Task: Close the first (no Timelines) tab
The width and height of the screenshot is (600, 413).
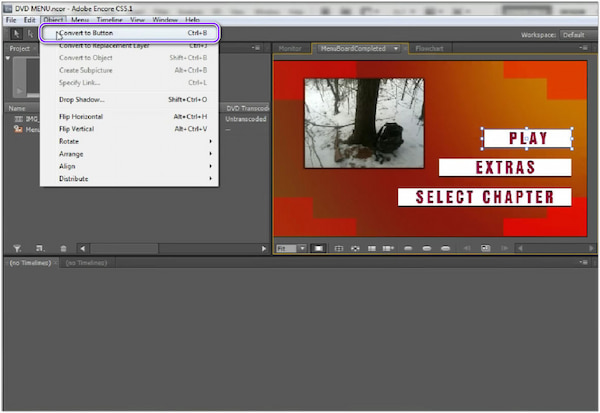Action: point(56,263)
